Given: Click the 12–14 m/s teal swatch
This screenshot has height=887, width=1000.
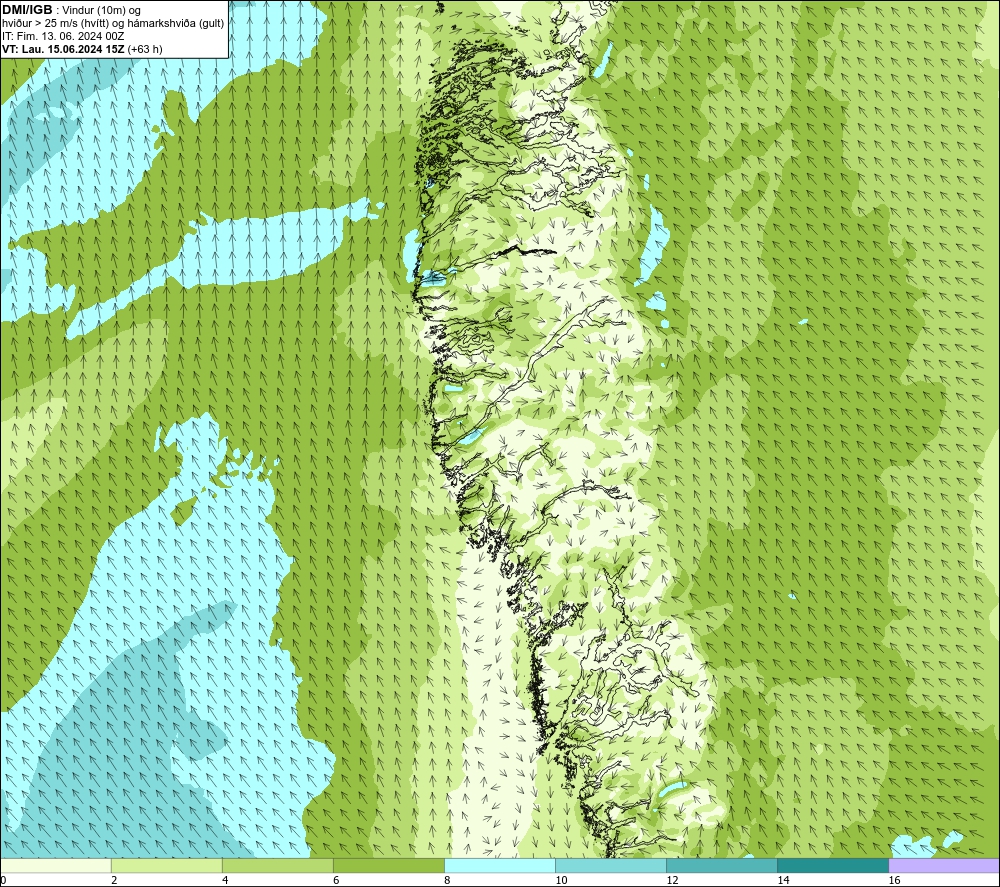Looking at the screenshot, I should 722,865.
